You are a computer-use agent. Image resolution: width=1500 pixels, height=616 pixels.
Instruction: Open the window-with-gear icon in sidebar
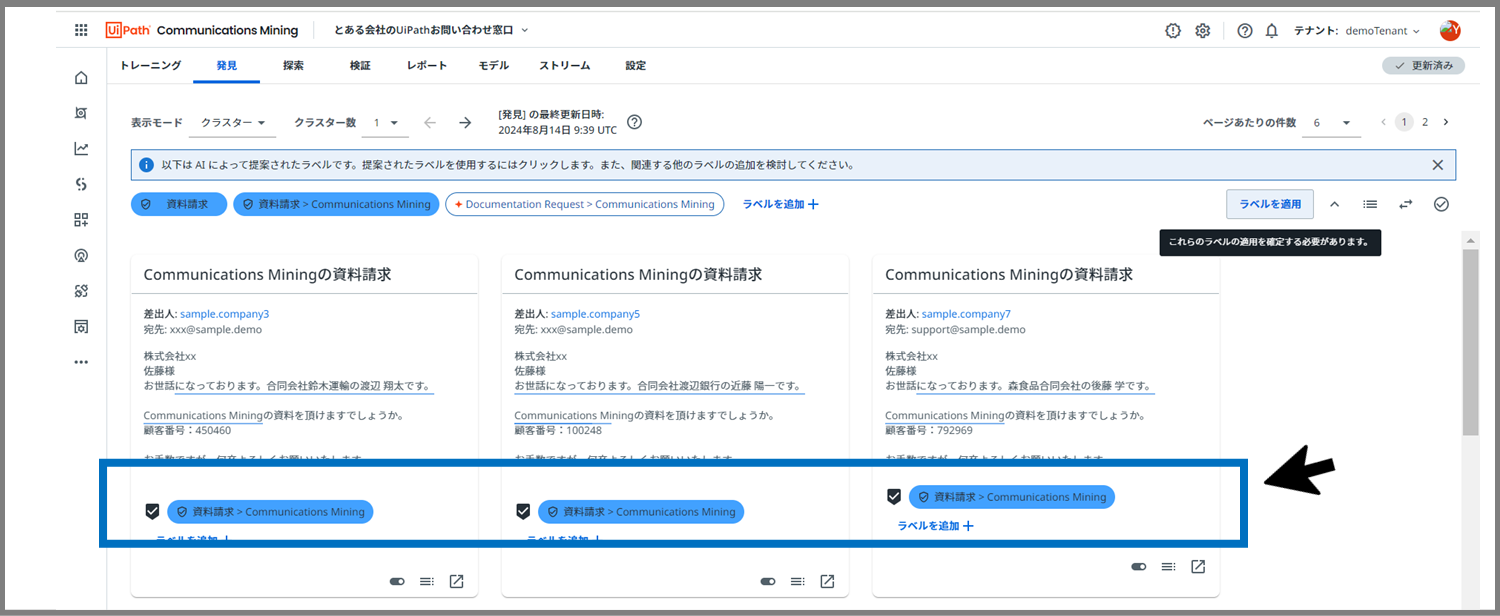[x=81, y=326]
